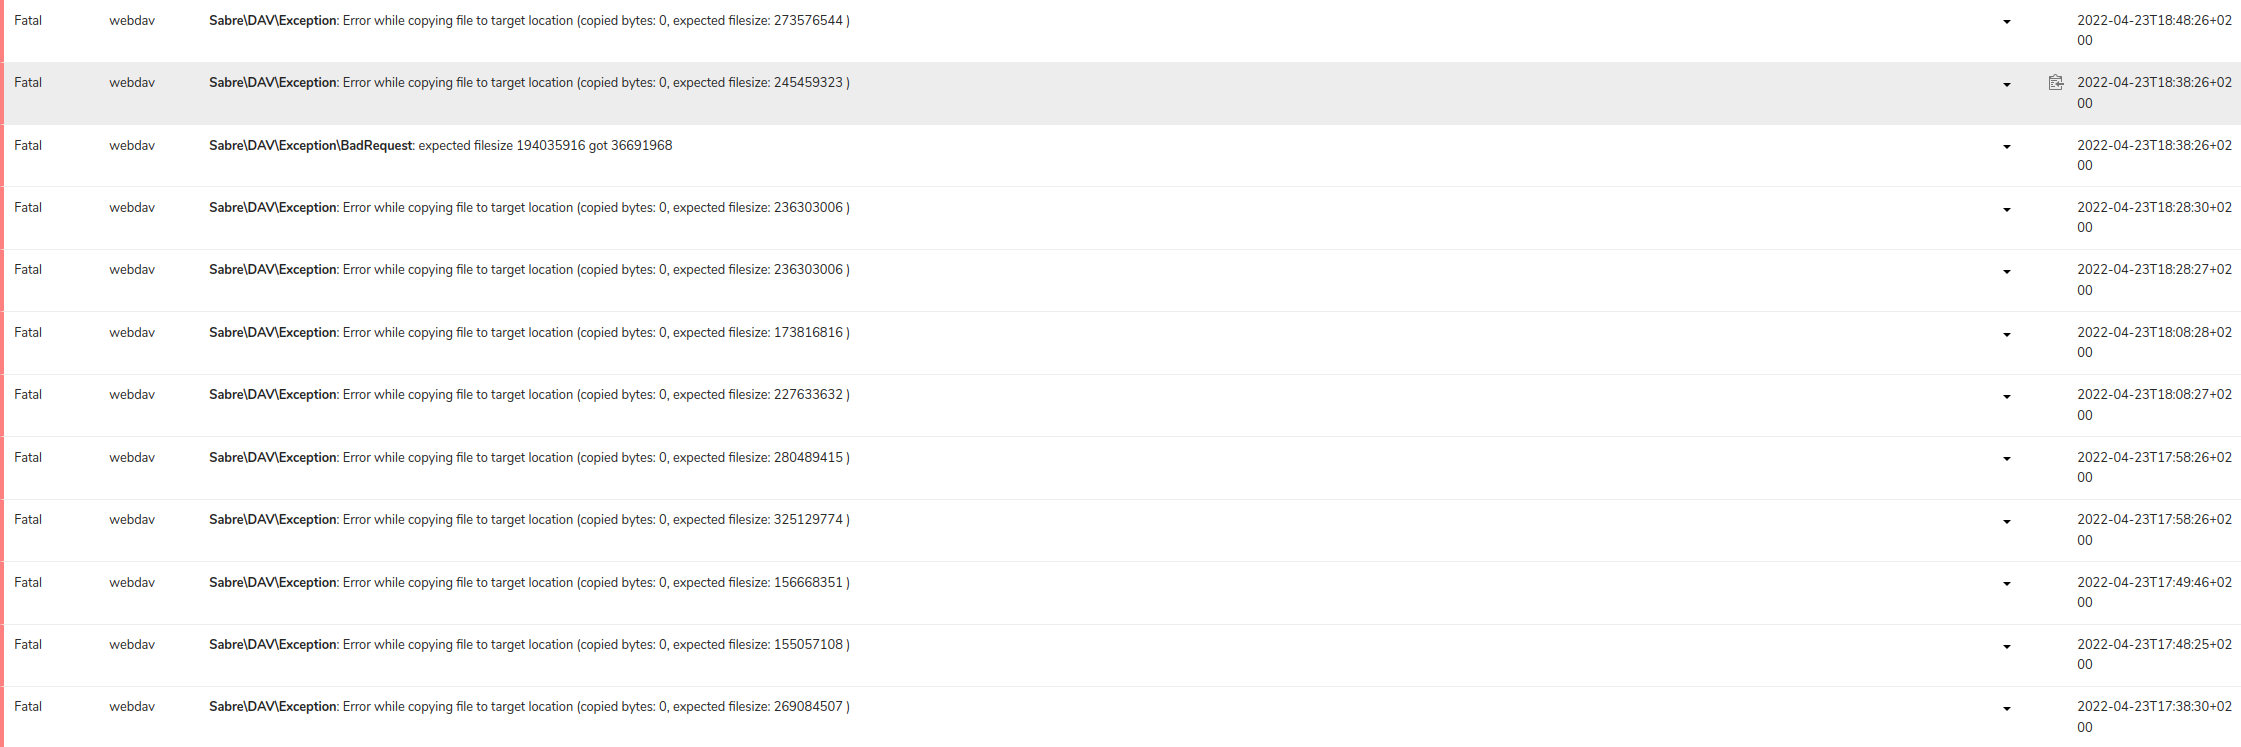Expand log entry with expected filesize 269084507
Screen dimensions: 2241x747
point(2006,708)
